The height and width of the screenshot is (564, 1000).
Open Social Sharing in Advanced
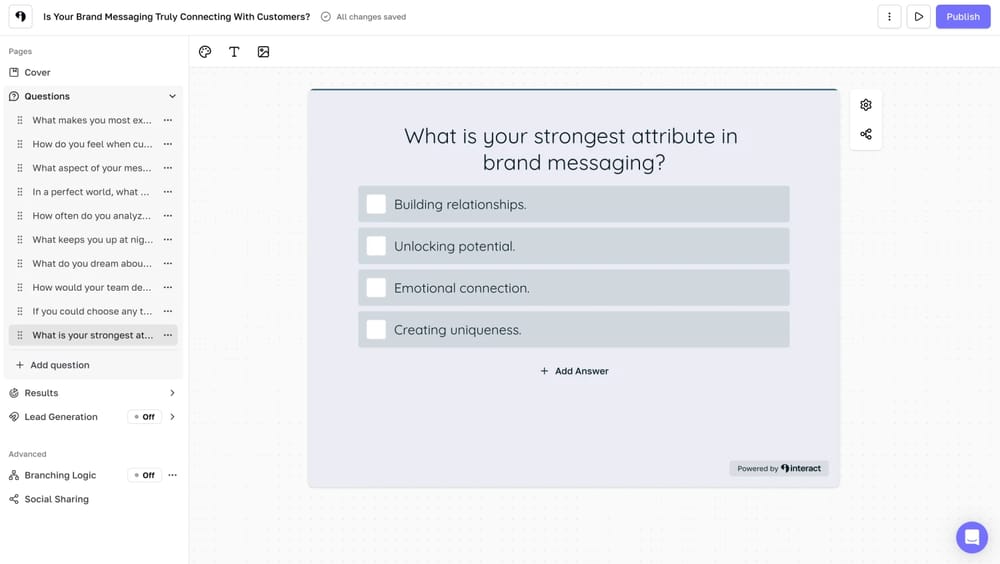pos(56,499)
